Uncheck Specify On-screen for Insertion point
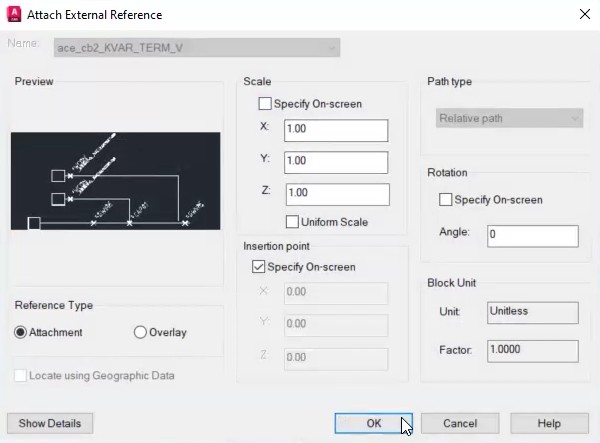600x443 pixels. tap(259, 267)
